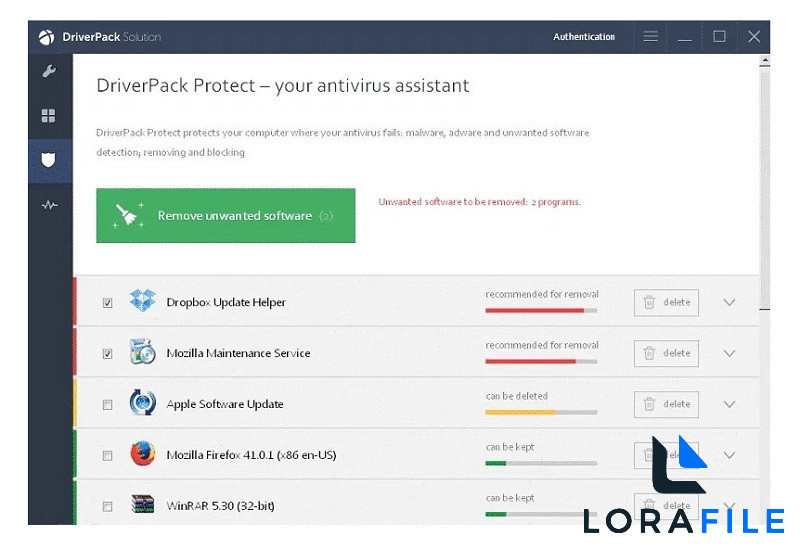Select the 'Mozilla Maintenance Service' name

238,353
